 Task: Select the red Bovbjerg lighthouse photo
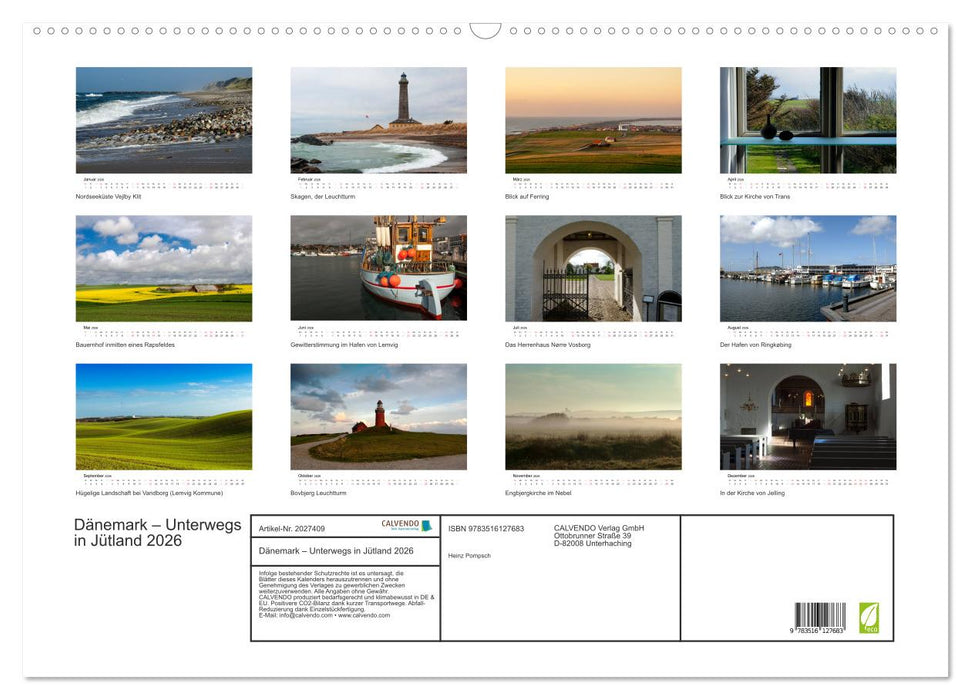(x=378, y=416)
